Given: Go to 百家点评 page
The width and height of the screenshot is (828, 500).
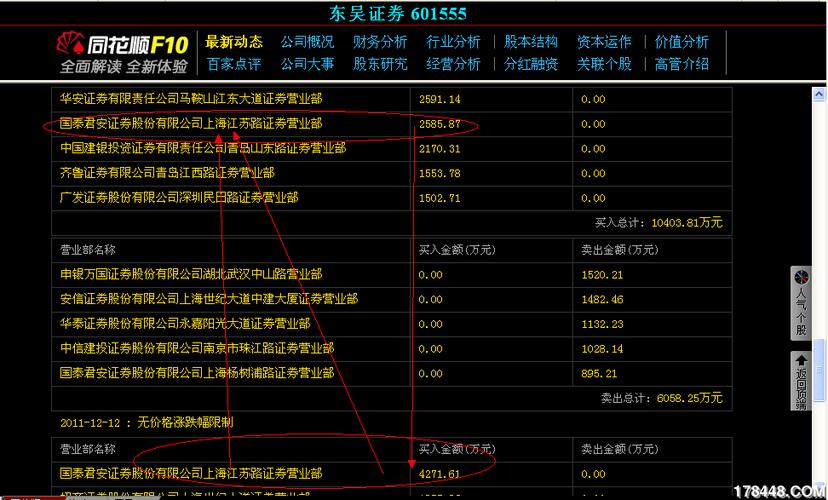Looking at the screenshot, I should pyautogui.click(x=233, y=64).
